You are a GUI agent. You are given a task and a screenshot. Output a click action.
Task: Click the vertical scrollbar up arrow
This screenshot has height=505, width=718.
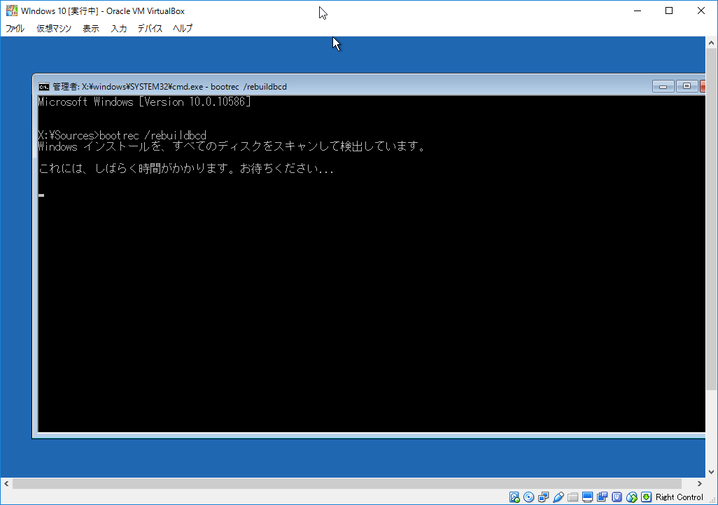pyautogui.click(x=711, y=43)
